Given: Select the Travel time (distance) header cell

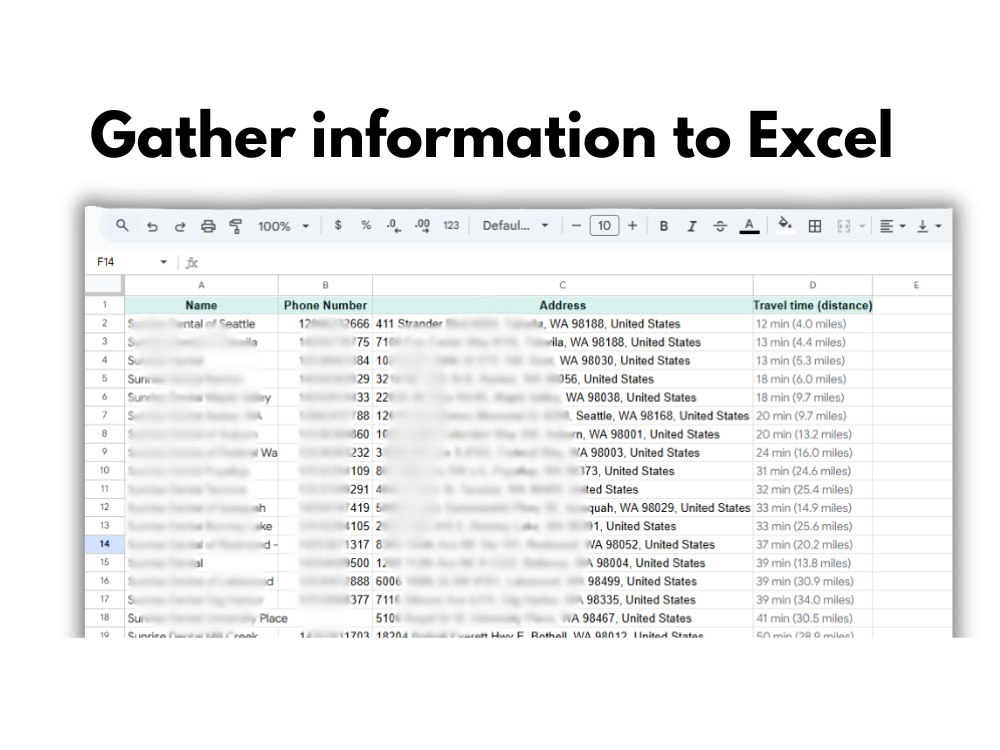Looking at the screenshot, I should point(812,305).
